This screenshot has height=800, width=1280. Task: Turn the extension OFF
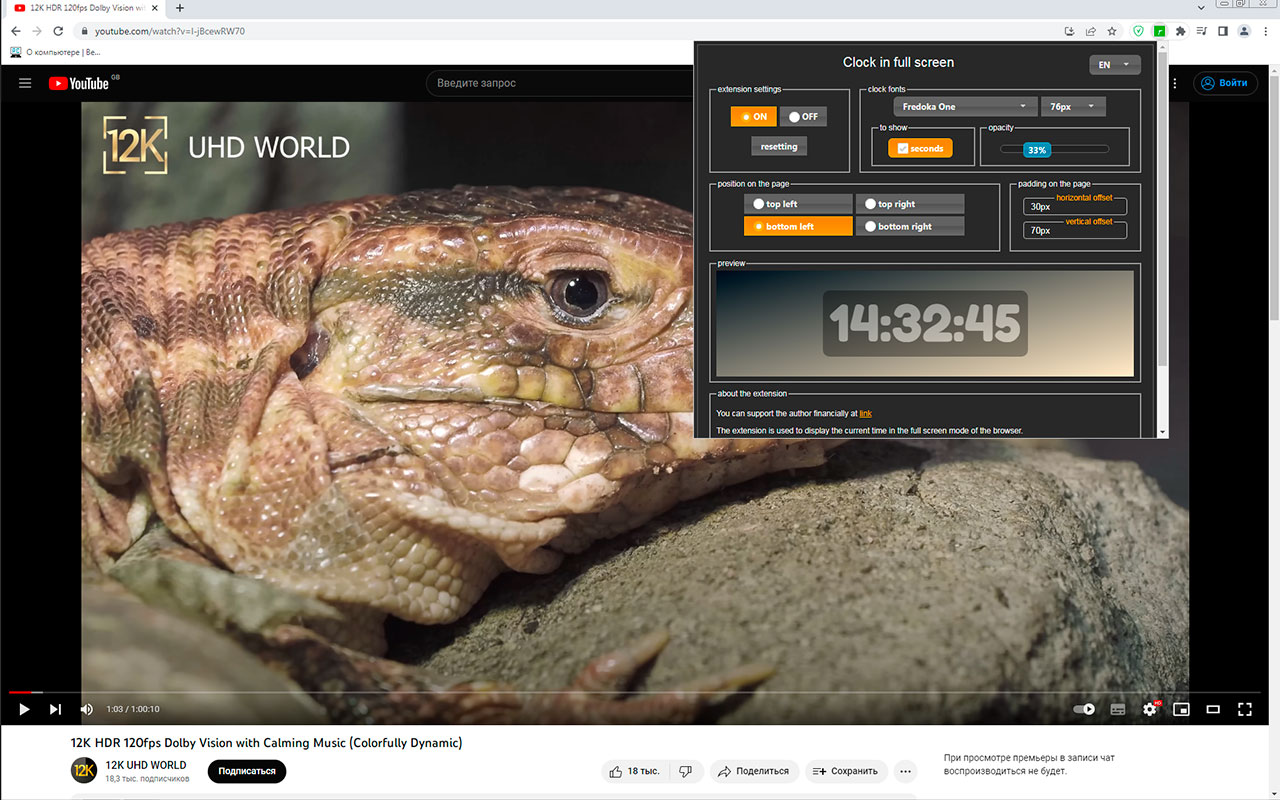point(803,117)
